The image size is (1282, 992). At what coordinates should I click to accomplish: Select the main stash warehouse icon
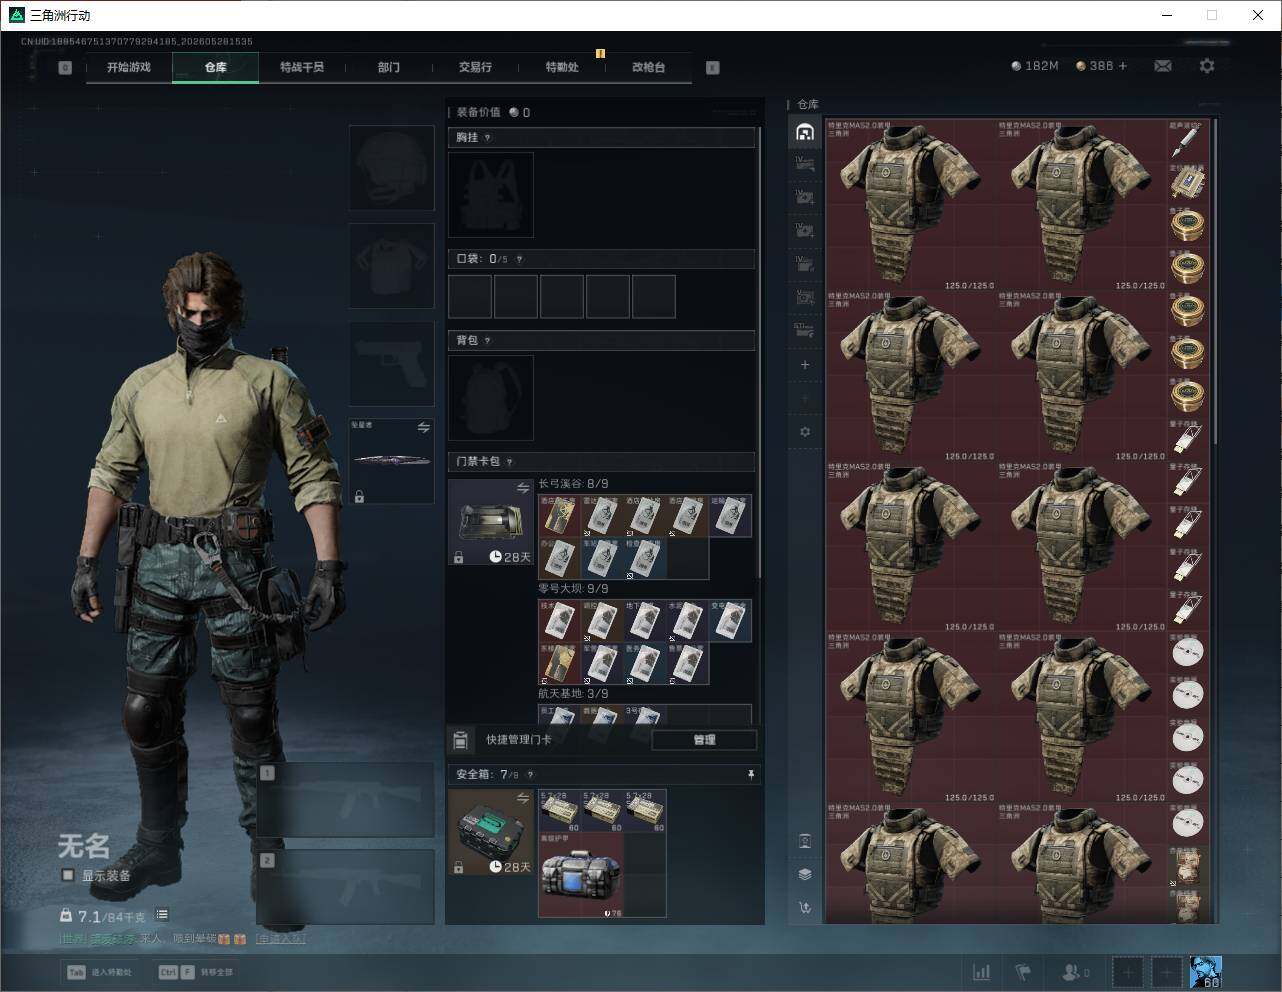(x=805, y=132)
